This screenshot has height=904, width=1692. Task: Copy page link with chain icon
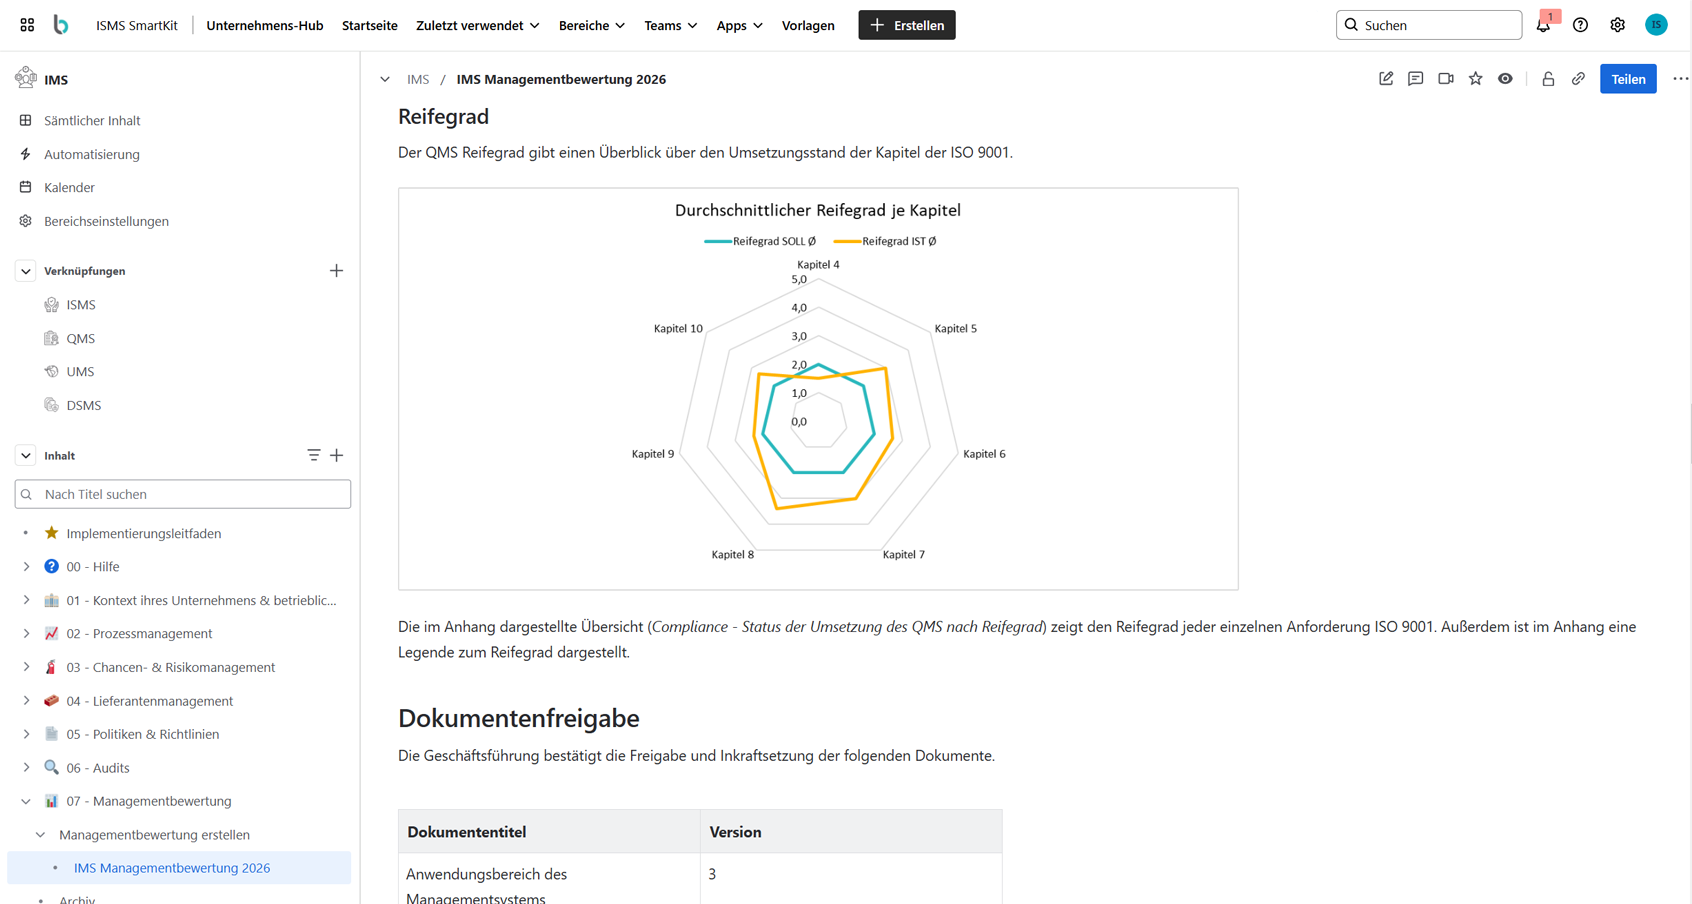click(1578, 79)
